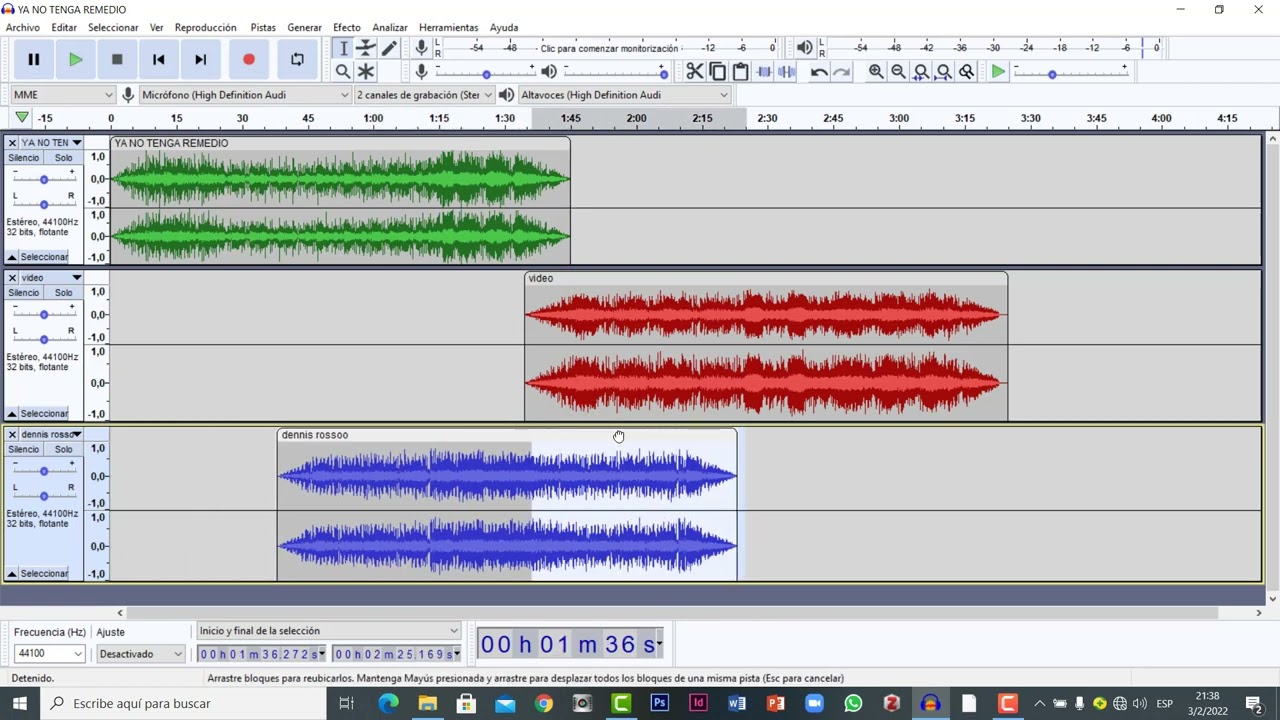The width and height of the screenshot is (1280, 720).
Task: Open the Ajuste Desactivado snap dropdown
Action: tap(141, 654)
